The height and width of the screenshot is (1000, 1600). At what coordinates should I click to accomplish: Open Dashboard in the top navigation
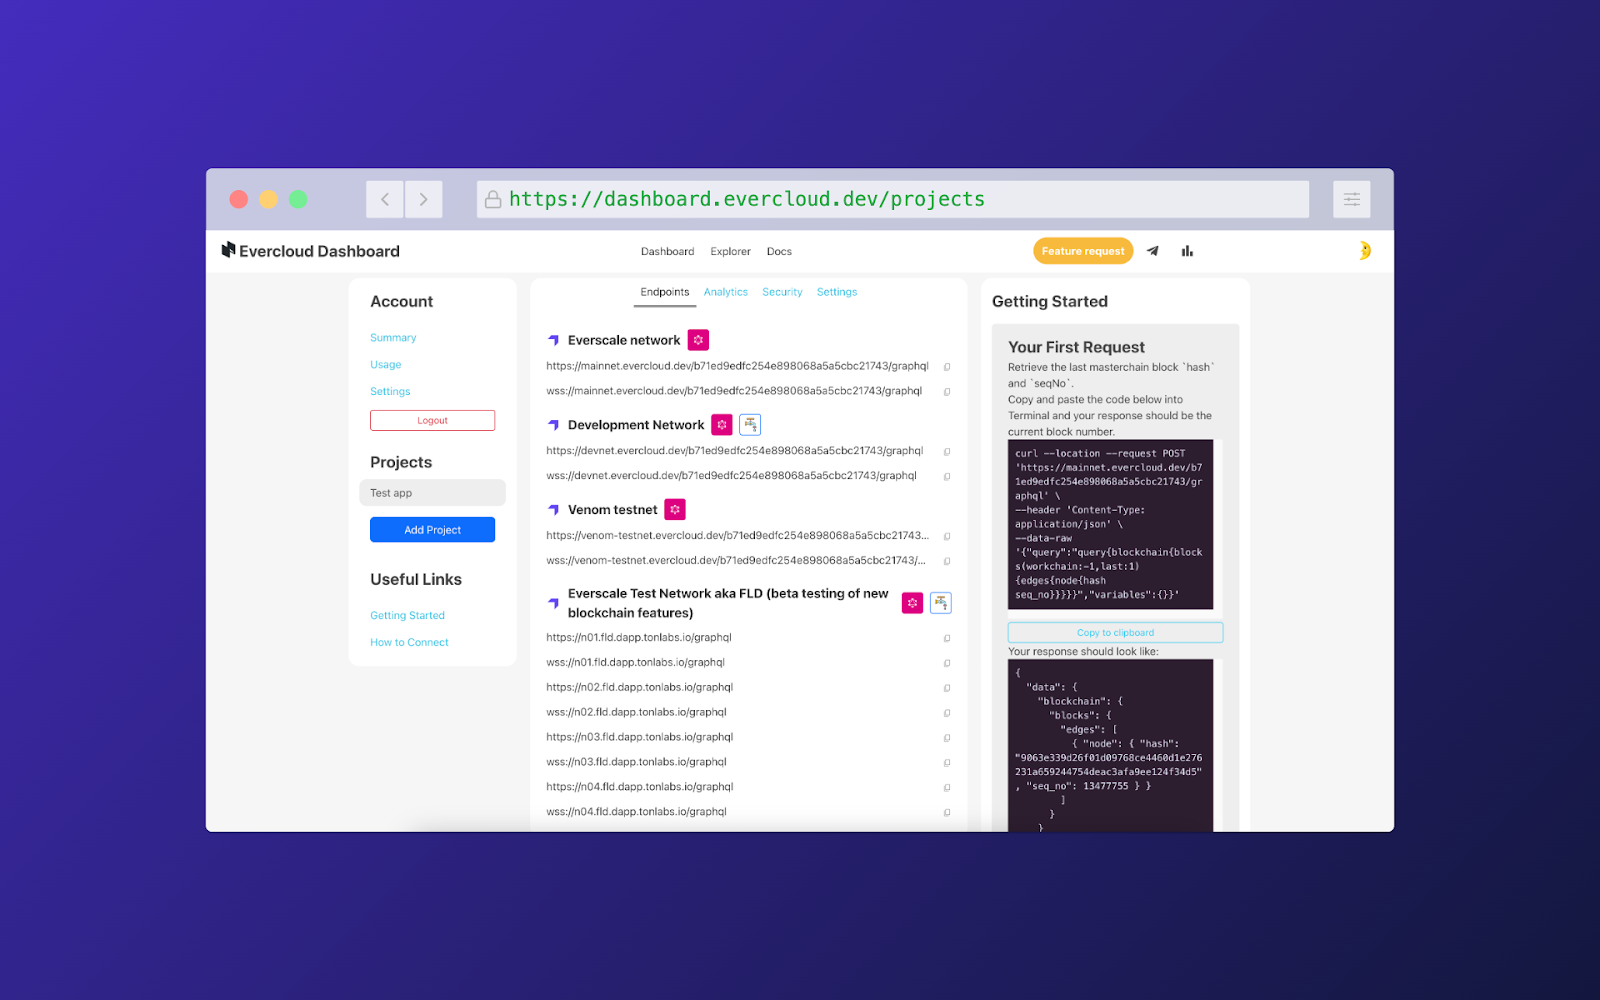click(x=667, y=252)
